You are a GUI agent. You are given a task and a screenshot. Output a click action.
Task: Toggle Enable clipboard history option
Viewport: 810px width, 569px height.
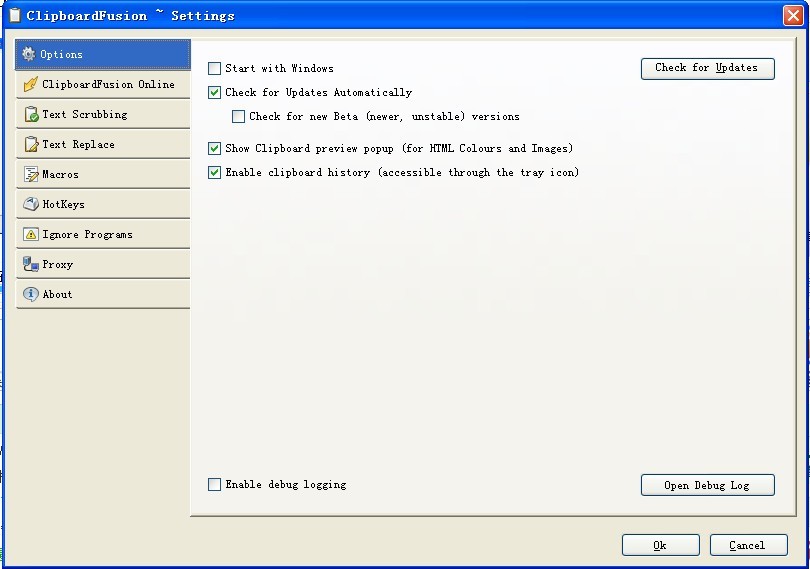[x=214, y=173]
